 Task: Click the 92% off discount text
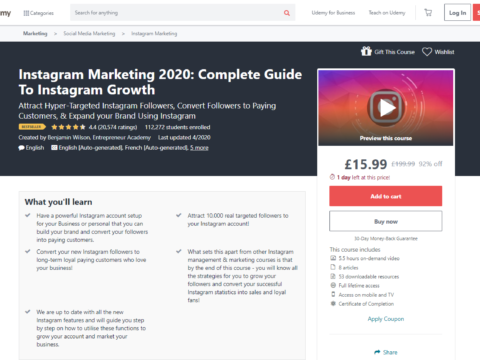(430, 164)
